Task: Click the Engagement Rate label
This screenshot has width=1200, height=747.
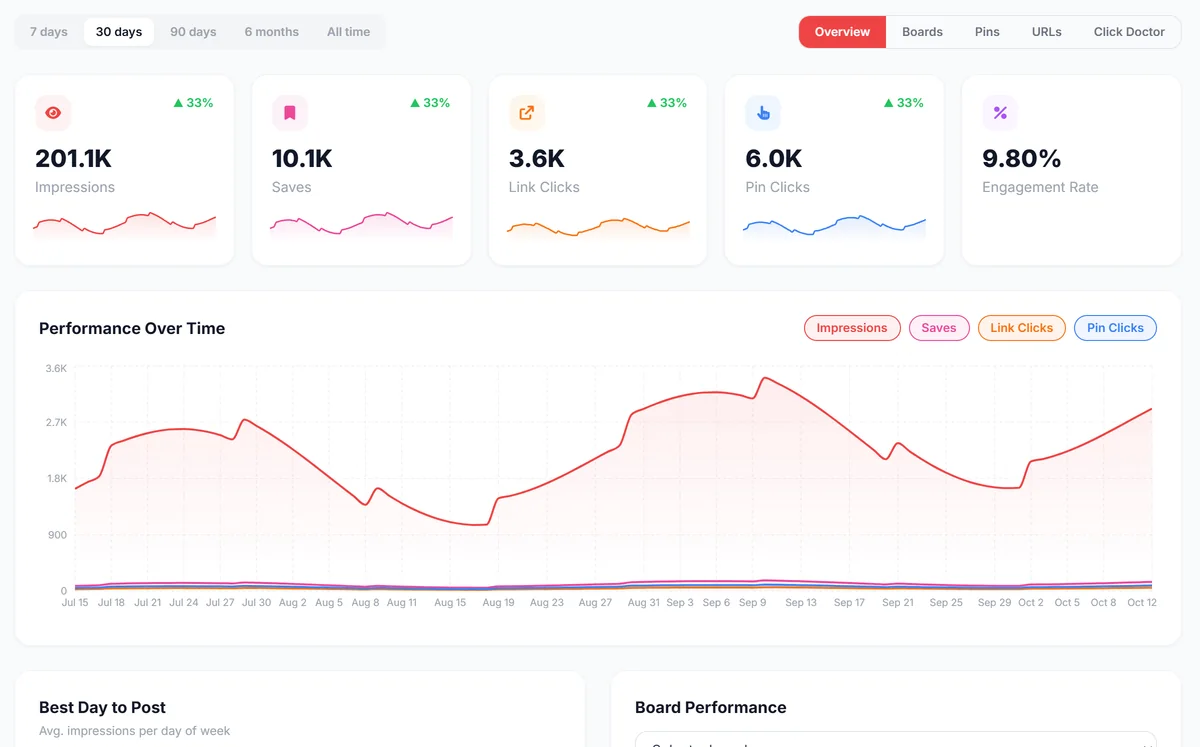Action: tap(1040, 187)
